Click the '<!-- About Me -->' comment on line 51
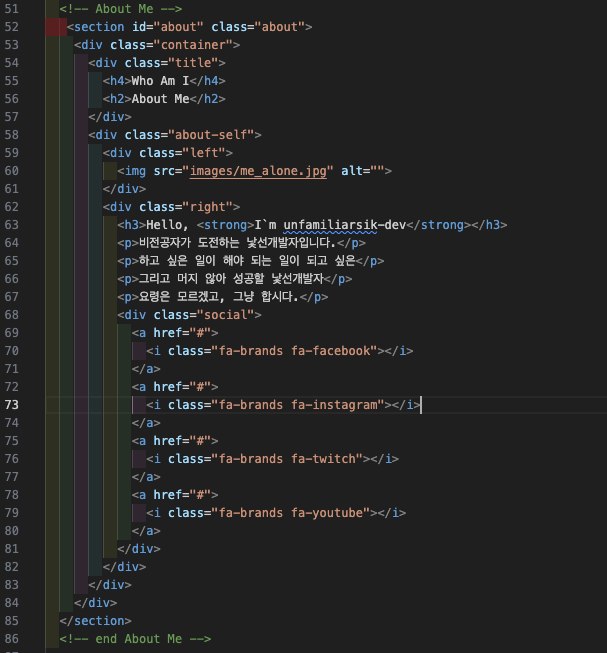The width and height of the screenshot is (607, 653). click(121, 9)
